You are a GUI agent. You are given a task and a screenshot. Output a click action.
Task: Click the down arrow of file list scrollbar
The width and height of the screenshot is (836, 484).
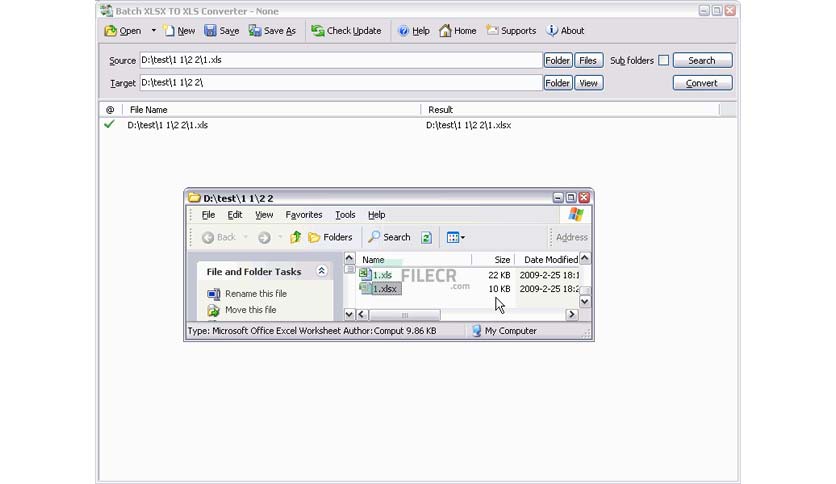585,302
